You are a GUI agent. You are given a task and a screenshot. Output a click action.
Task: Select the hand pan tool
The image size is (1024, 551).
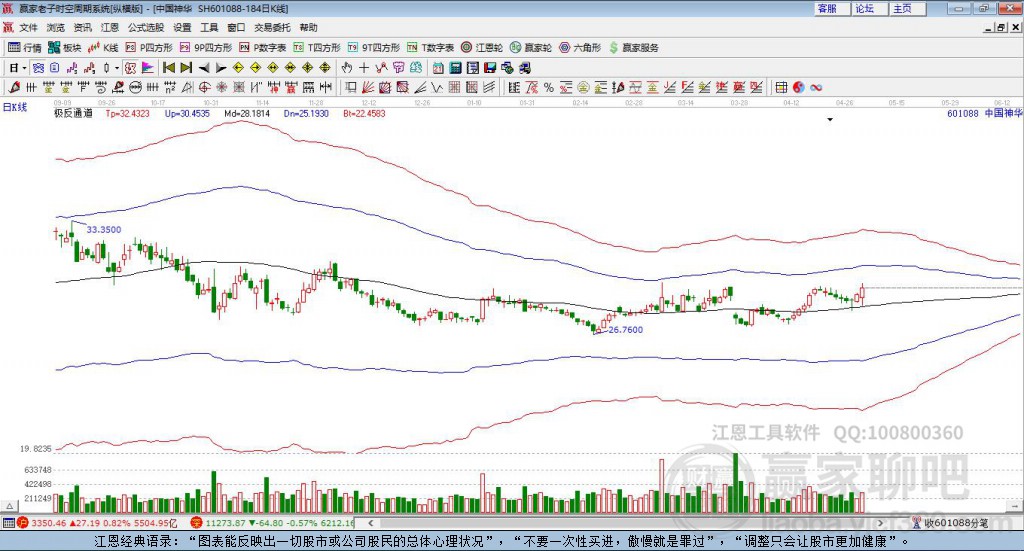coord(346,68)
